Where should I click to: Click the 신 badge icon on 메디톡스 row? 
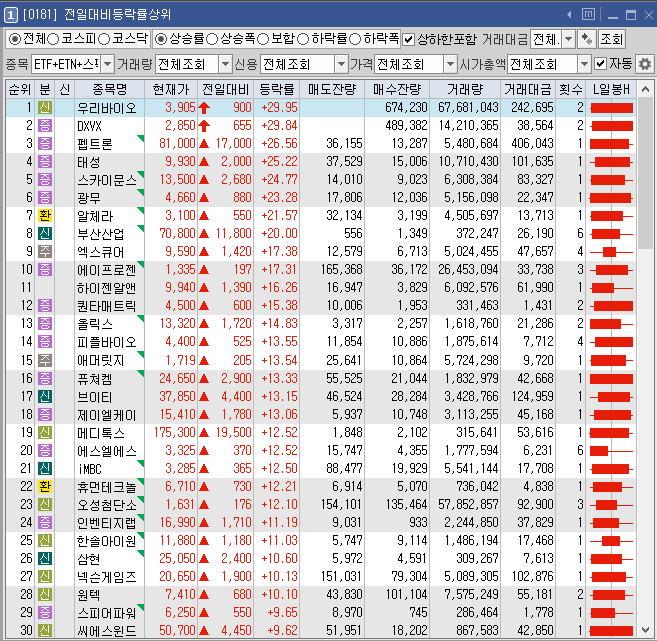tap(45, 432)
